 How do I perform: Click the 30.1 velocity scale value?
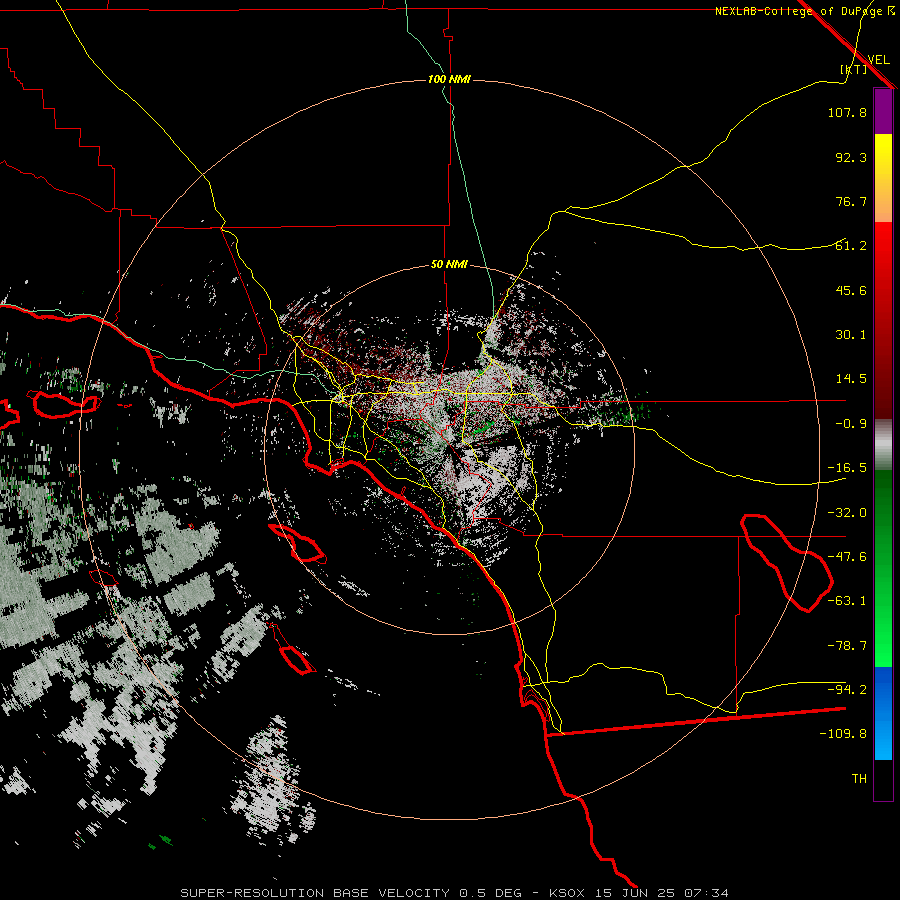851,335
